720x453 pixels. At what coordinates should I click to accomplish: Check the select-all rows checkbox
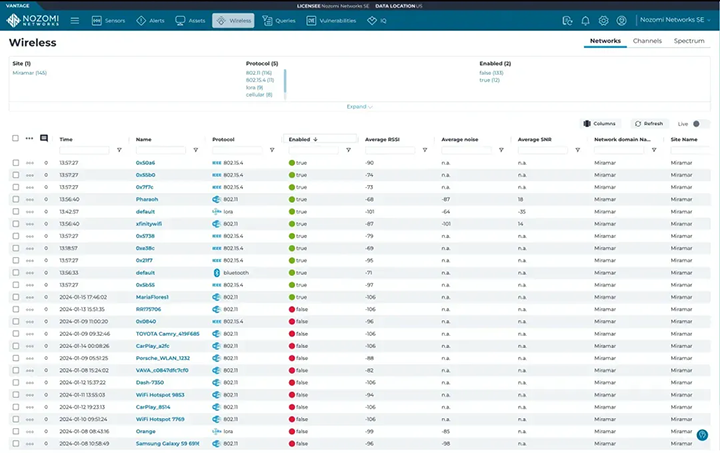click(x=15, y=139)
